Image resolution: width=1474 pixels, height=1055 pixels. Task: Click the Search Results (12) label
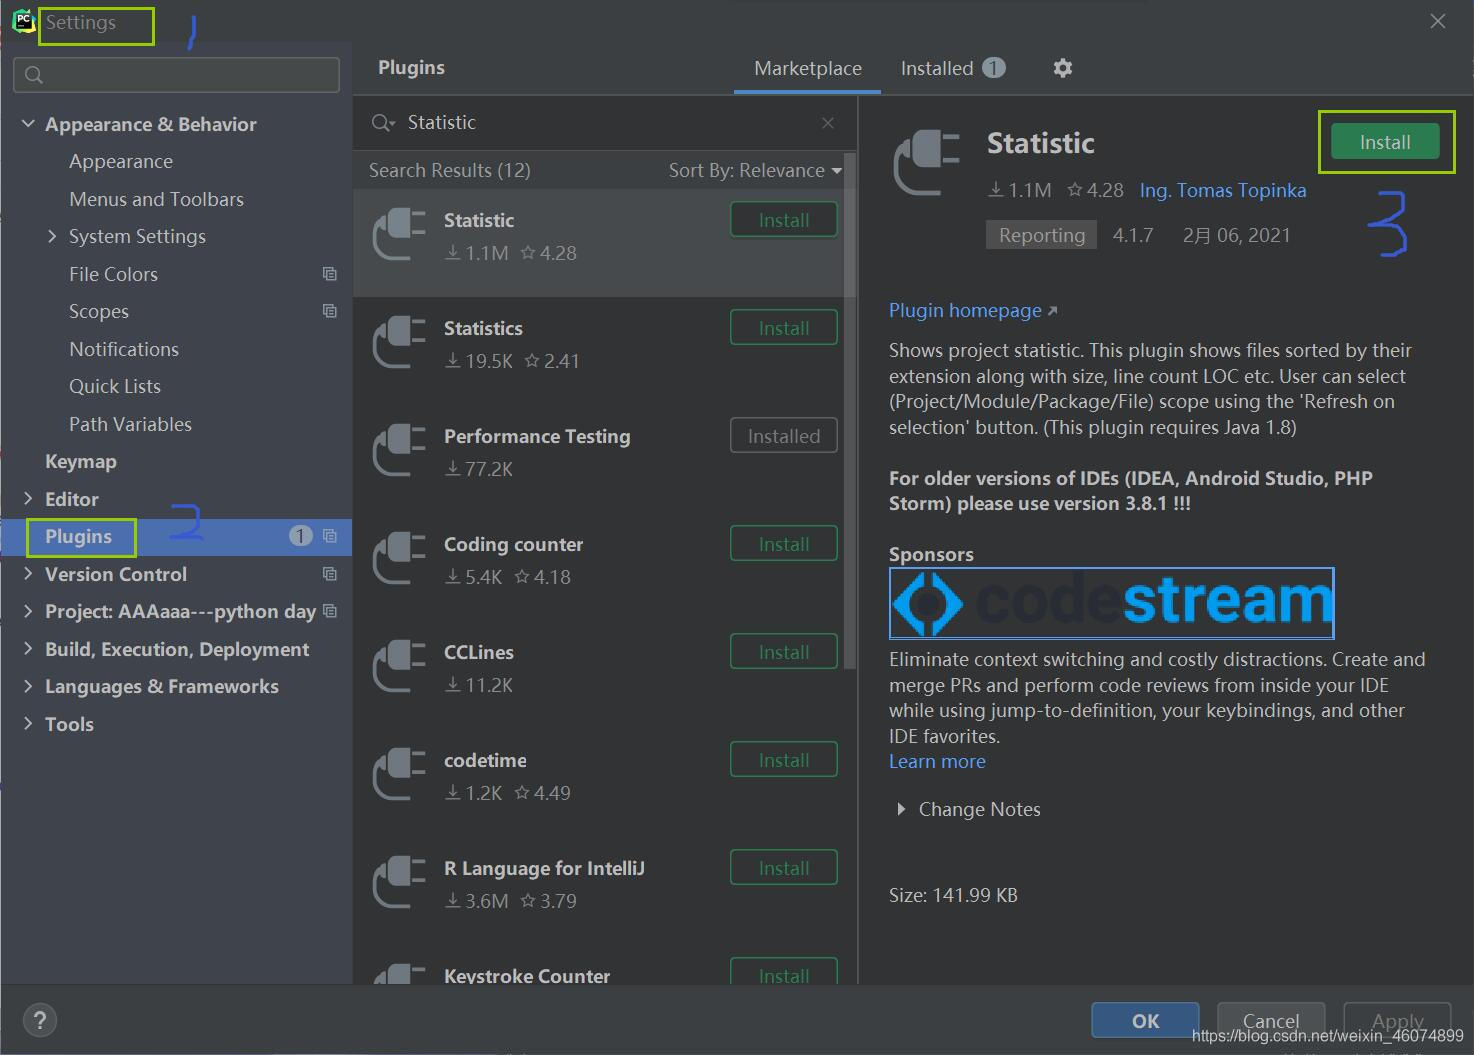449,170
